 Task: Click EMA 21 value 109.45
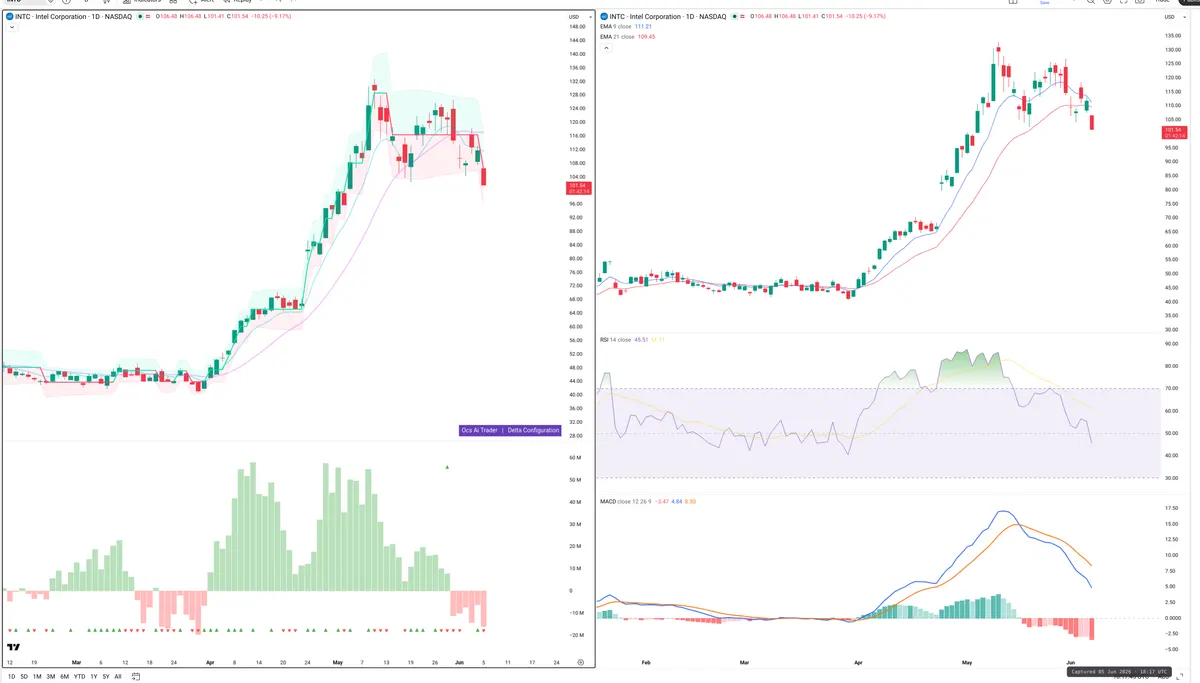[x=648, y=37]
